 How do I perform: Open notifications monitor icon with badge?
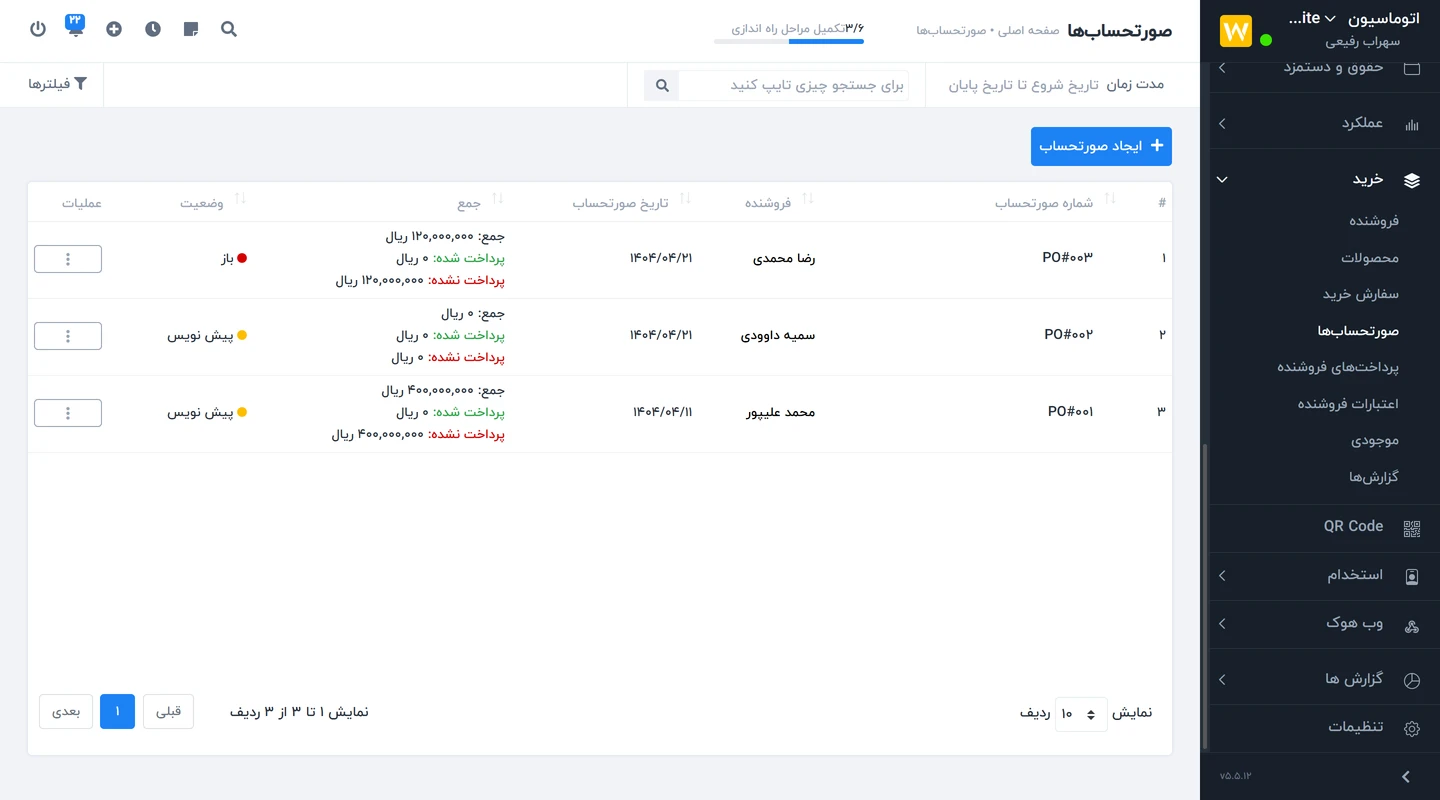(75, 26)
